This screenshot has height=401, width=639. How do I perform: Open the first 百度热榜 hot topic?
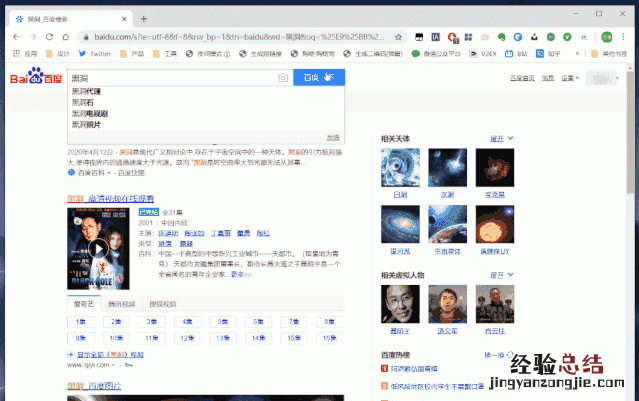pos(414,368)
